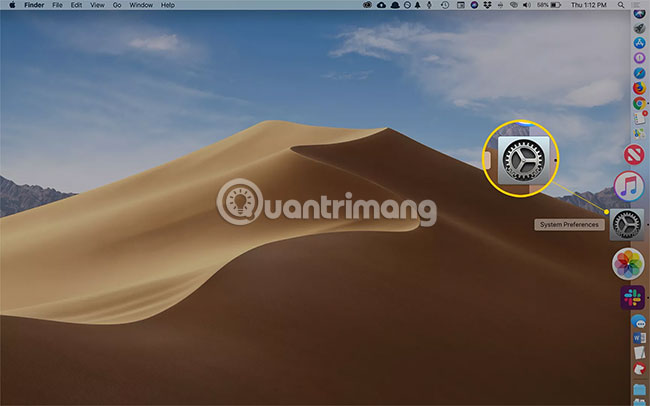The height and width of the screenshot is (406, 650).
Task: Open the Maps app in Dock
Action: [639, 133]
